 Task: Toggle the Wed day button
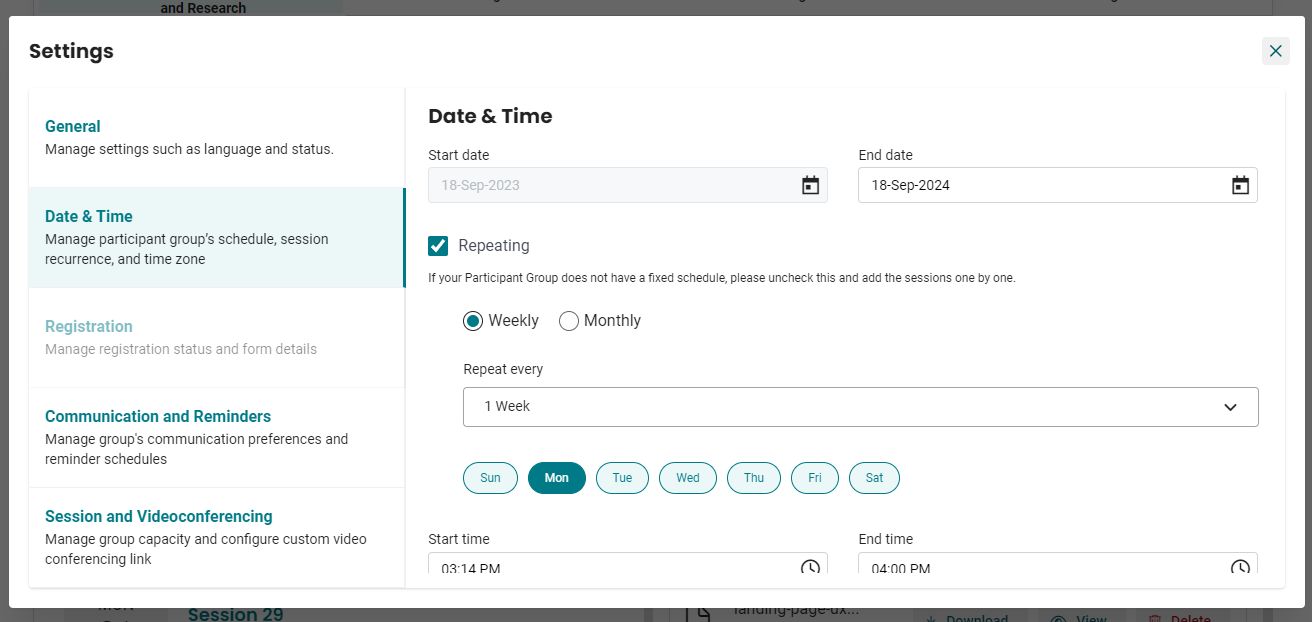tap(688, 478)
